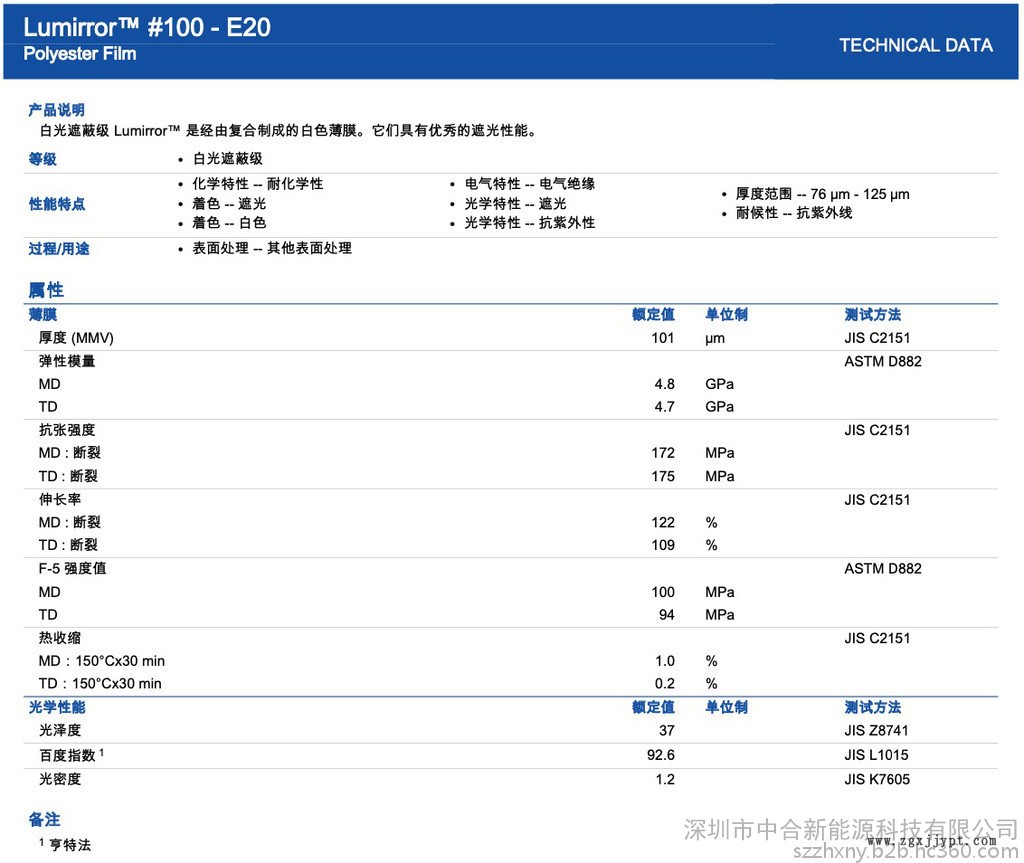The height and width of the screenshot is (863, 1024).
Task: Click the 性能特点 row label
Action: coord(56,204)
